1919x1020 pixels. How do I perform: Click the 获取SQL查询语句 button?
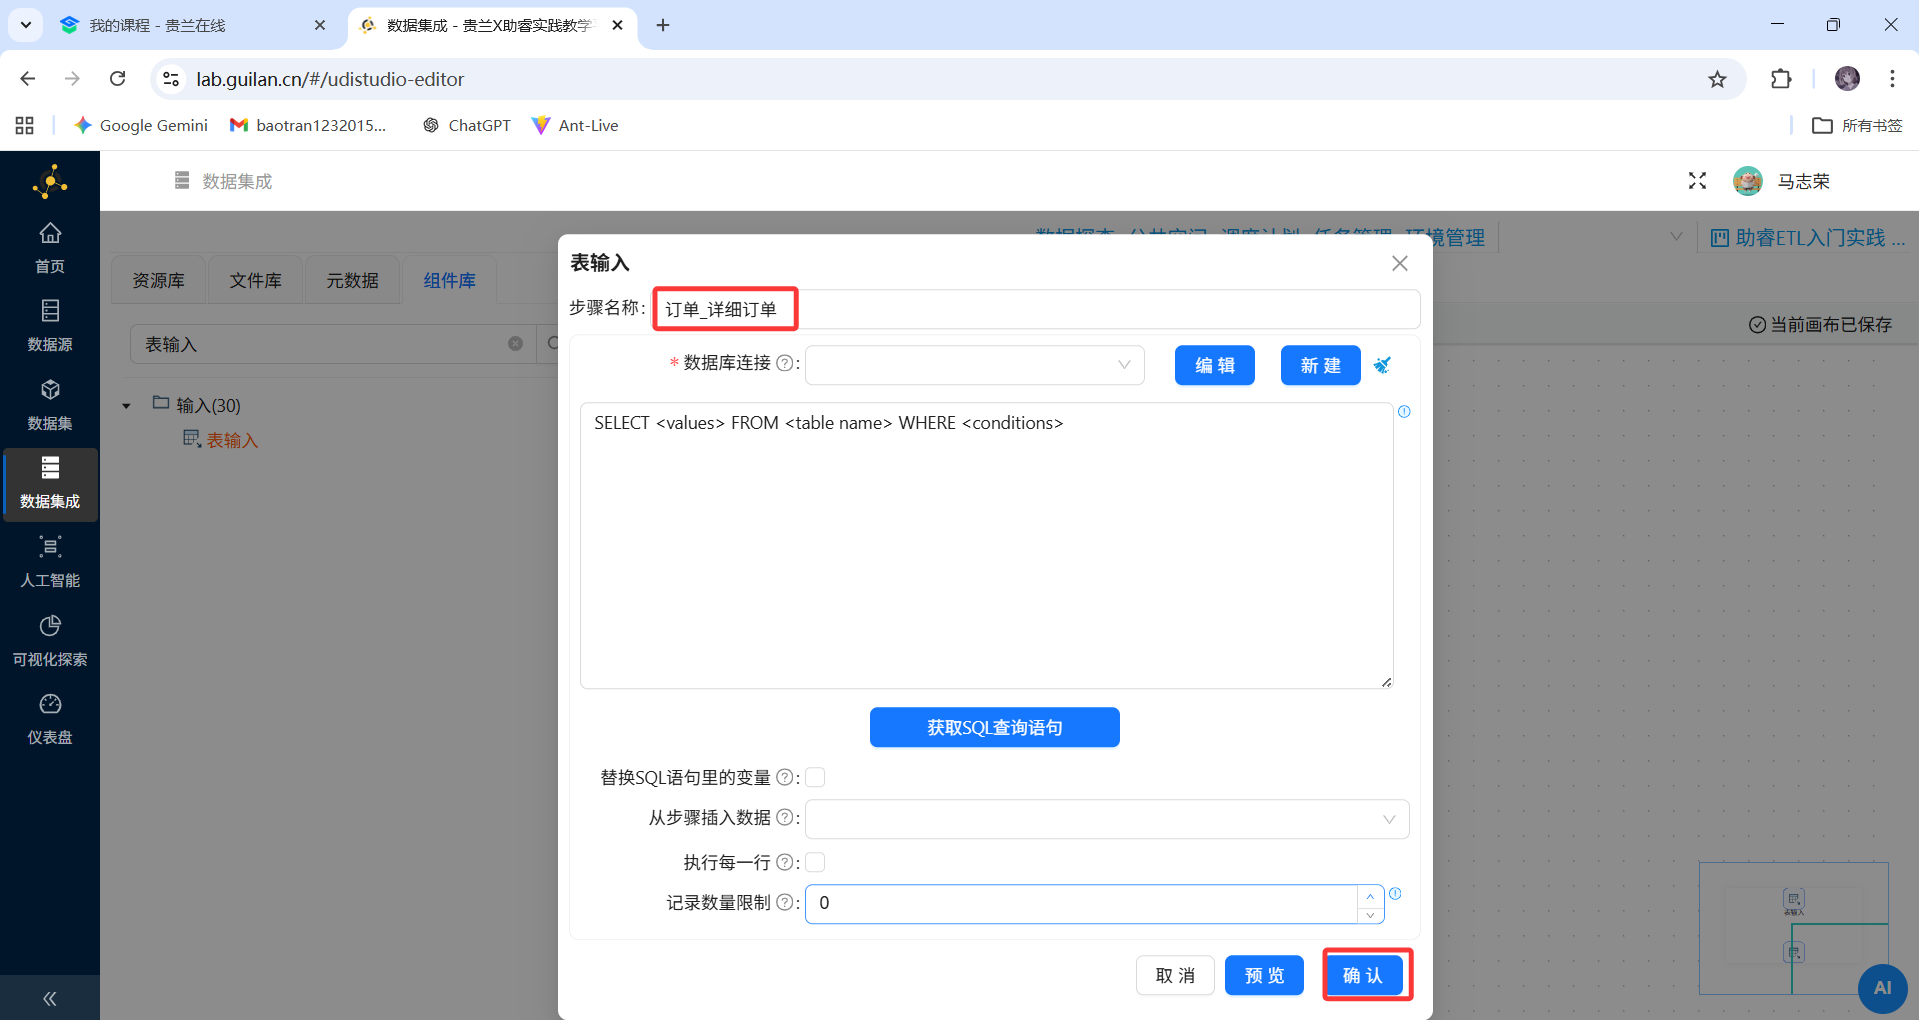pyautogui.click(x=994, y=727)
